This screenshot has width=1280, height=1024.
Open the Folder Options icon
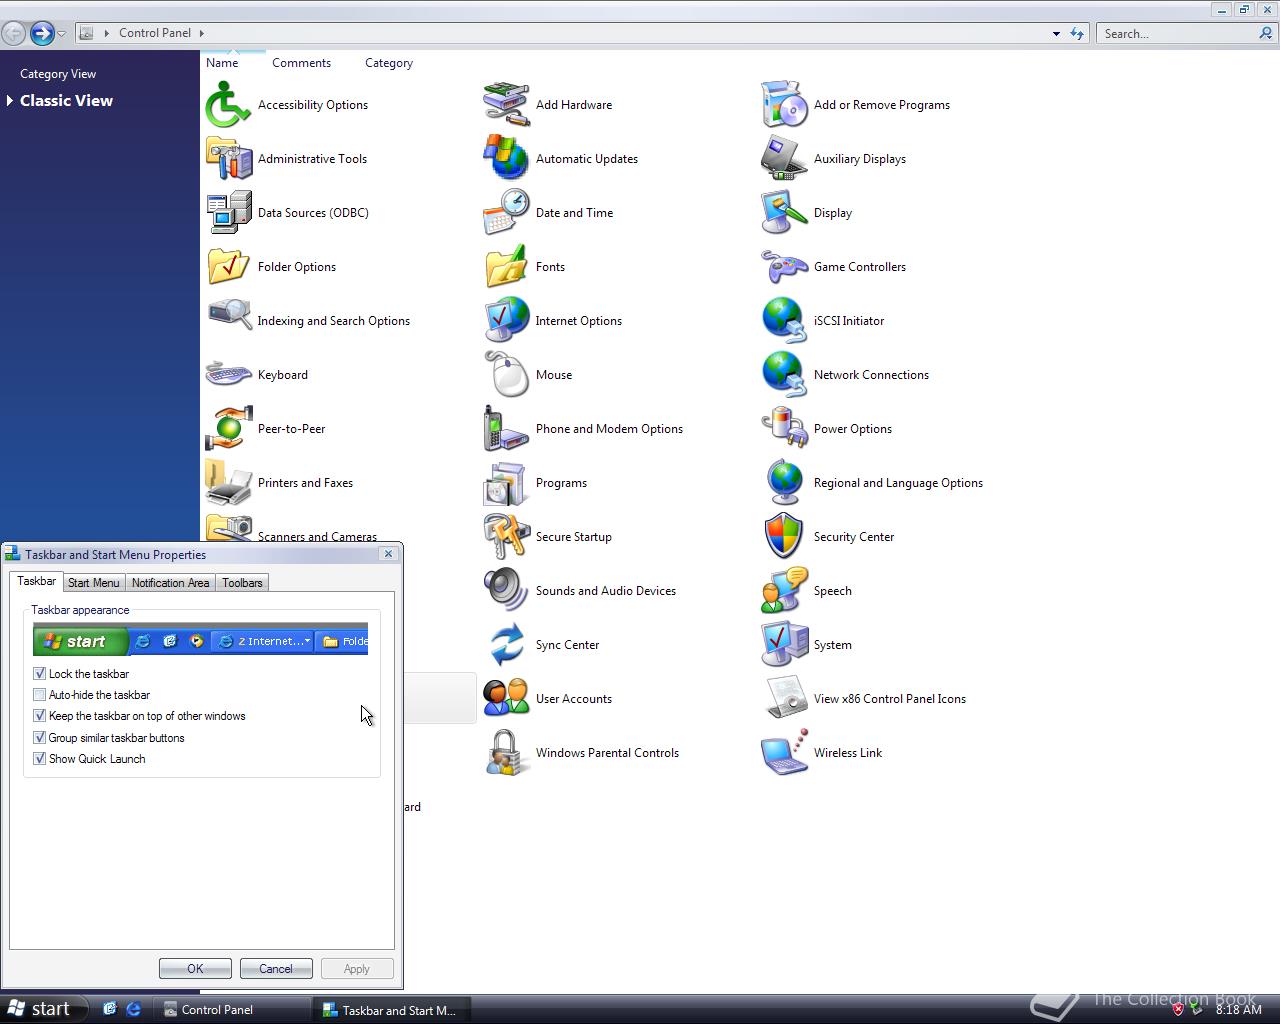(229, 267)
